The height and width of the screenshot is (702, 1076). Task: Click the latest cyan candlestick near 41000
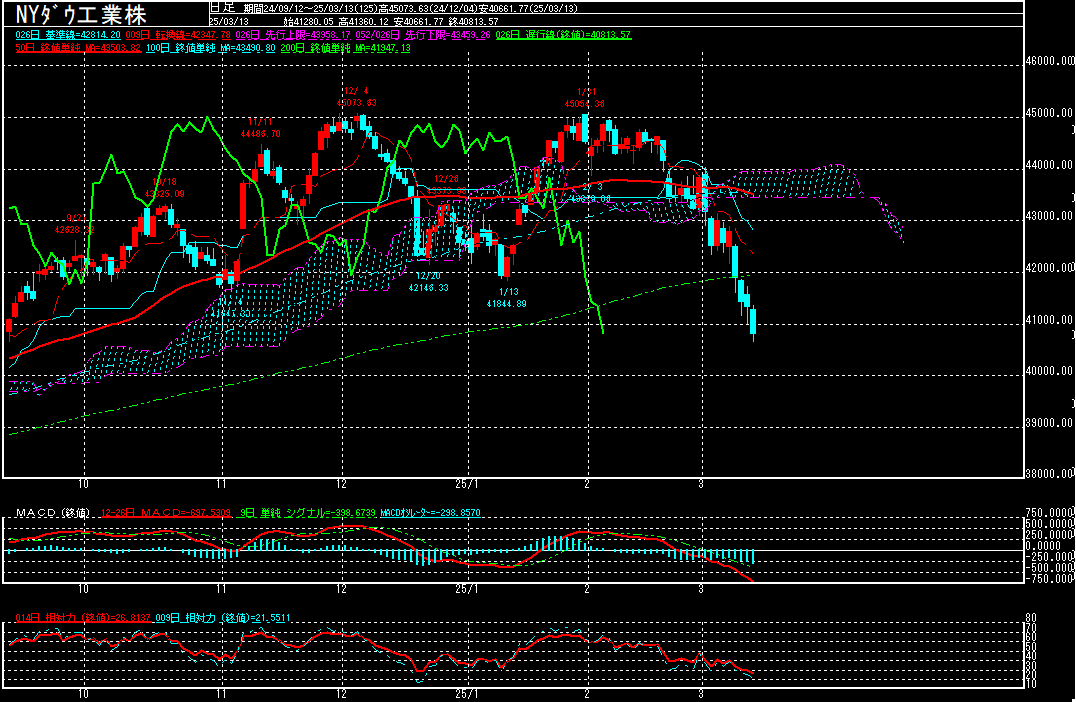(753, 323)
